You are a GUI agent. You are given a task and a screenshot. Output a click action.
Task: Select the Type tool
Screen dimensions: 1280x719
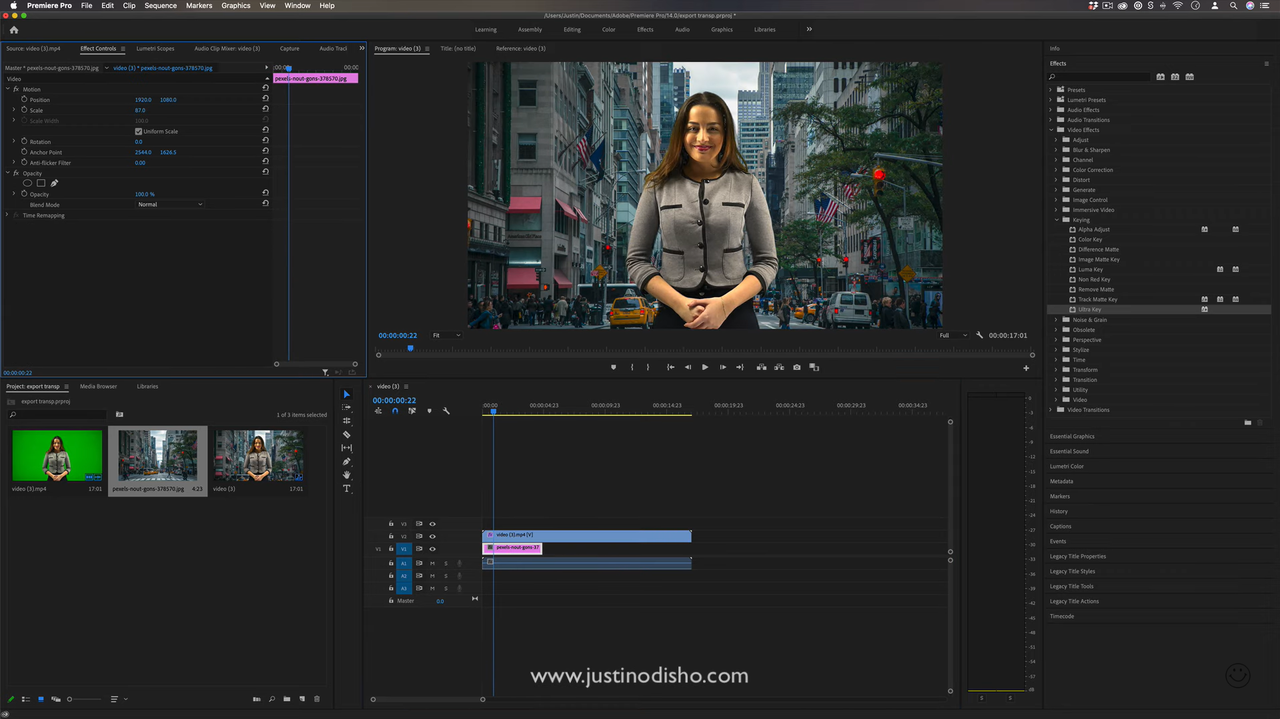pyautogui.click(x=347, y=489)
